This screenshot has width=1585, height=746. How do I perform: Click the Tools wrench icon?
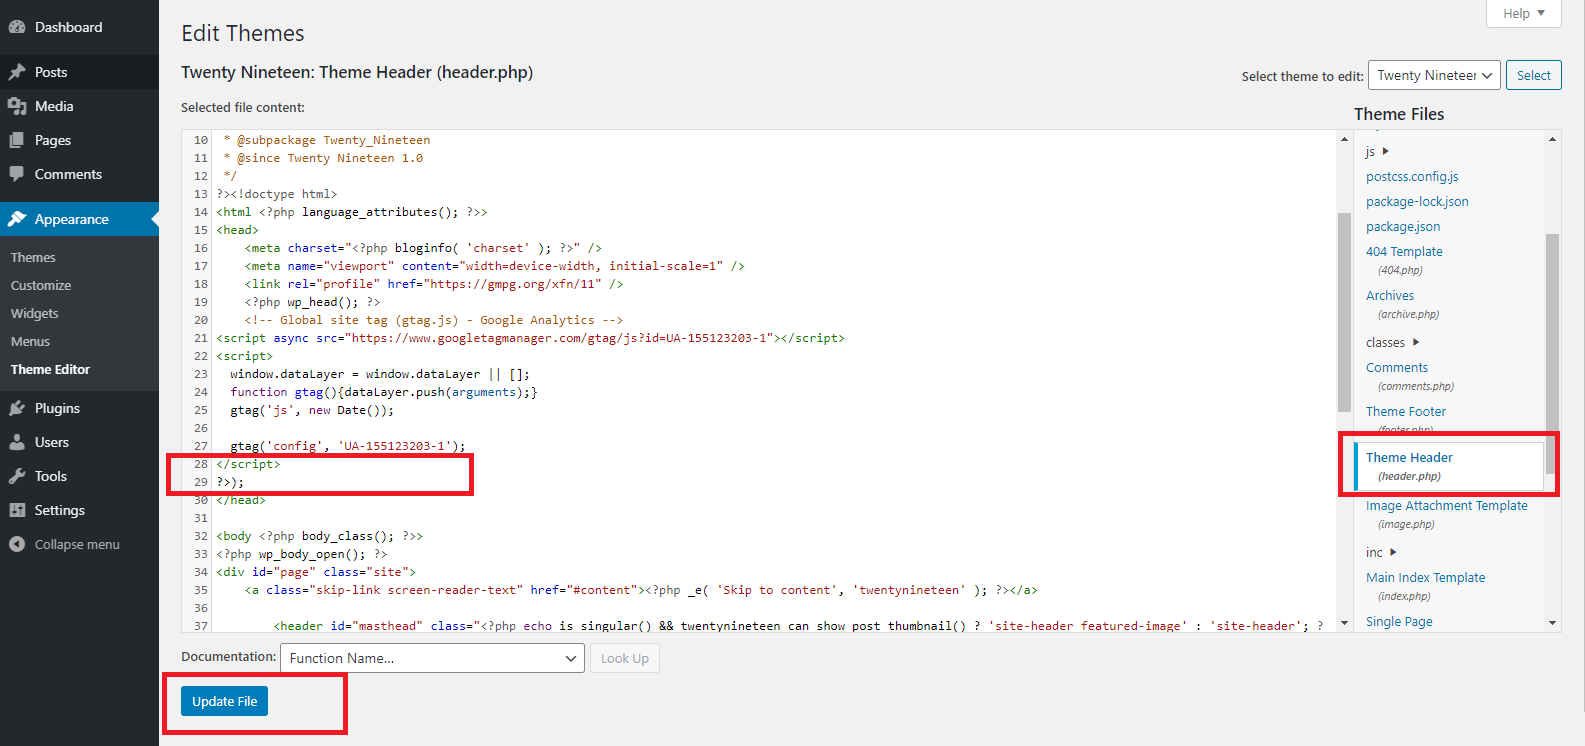point(17,476)
